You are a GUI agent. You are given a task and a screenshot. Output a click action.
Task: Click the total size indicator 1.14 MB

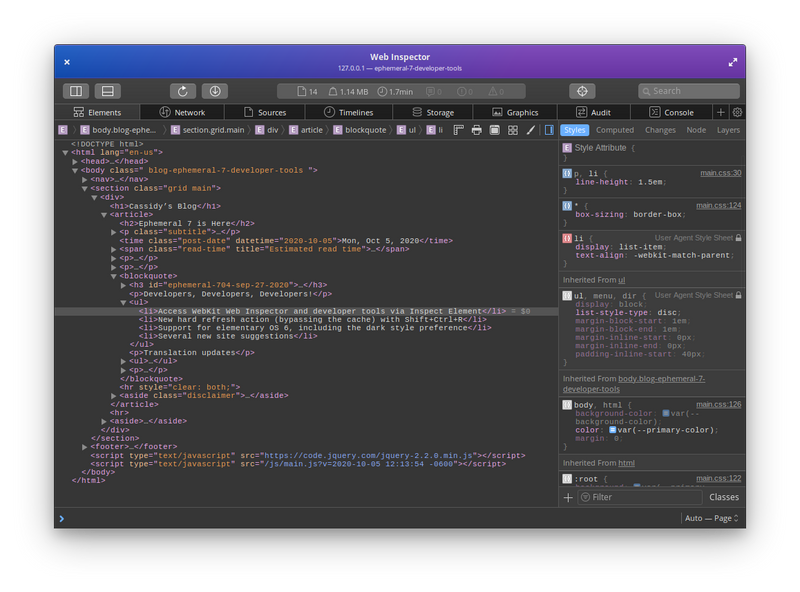(348, 92)
